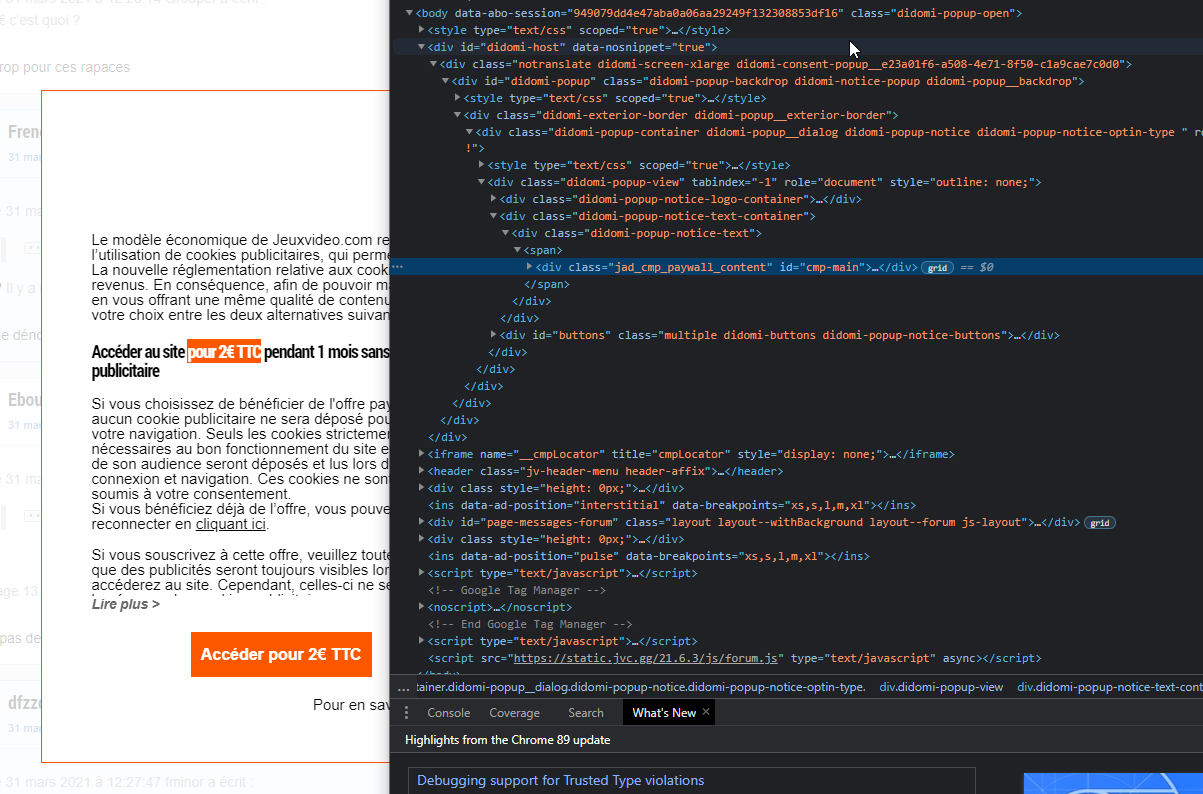Expand the noscript node
The image size is (1203, 794).
422,607
